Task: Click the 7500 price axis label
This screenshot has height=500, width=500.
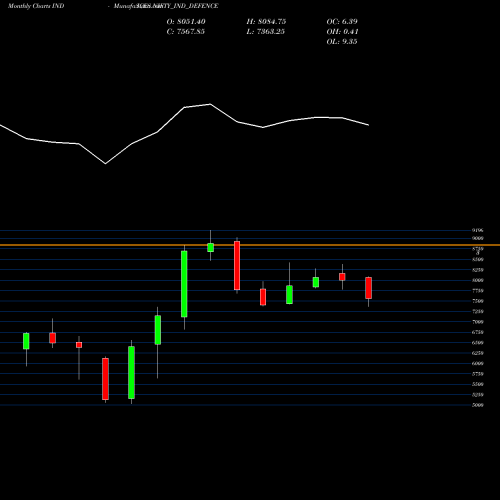Action: click(478, 301)
